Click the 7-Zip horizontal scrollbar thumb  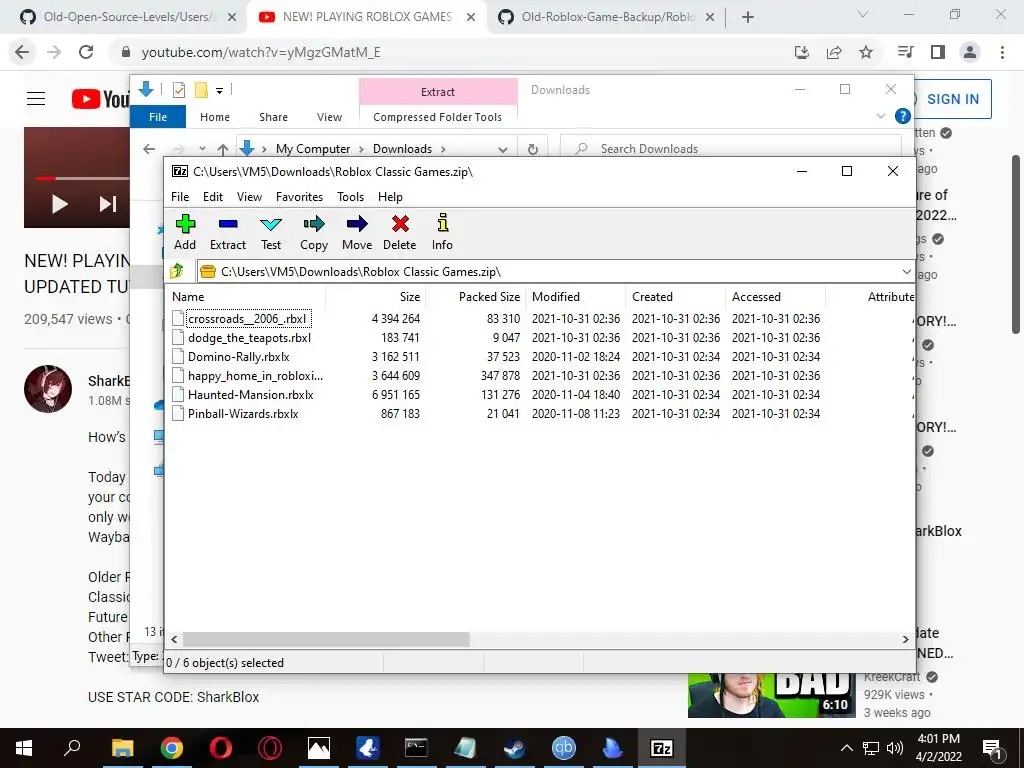pyautogui.click(x=326, y=639)
